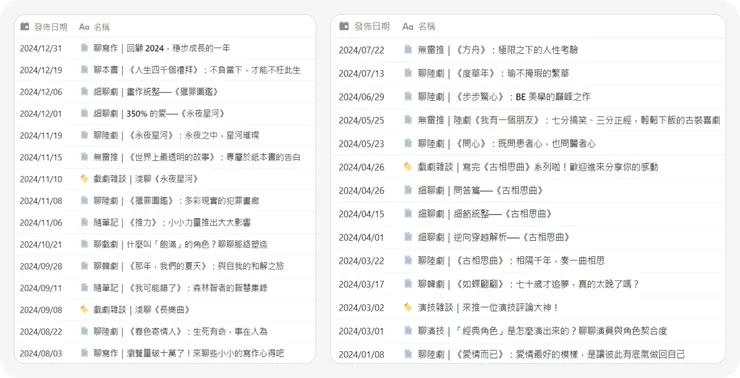This screenshot has width=740, height=378.
Task: Click the calendar icon in the left table's 發佈日期 header
Action: pos(25,26)
